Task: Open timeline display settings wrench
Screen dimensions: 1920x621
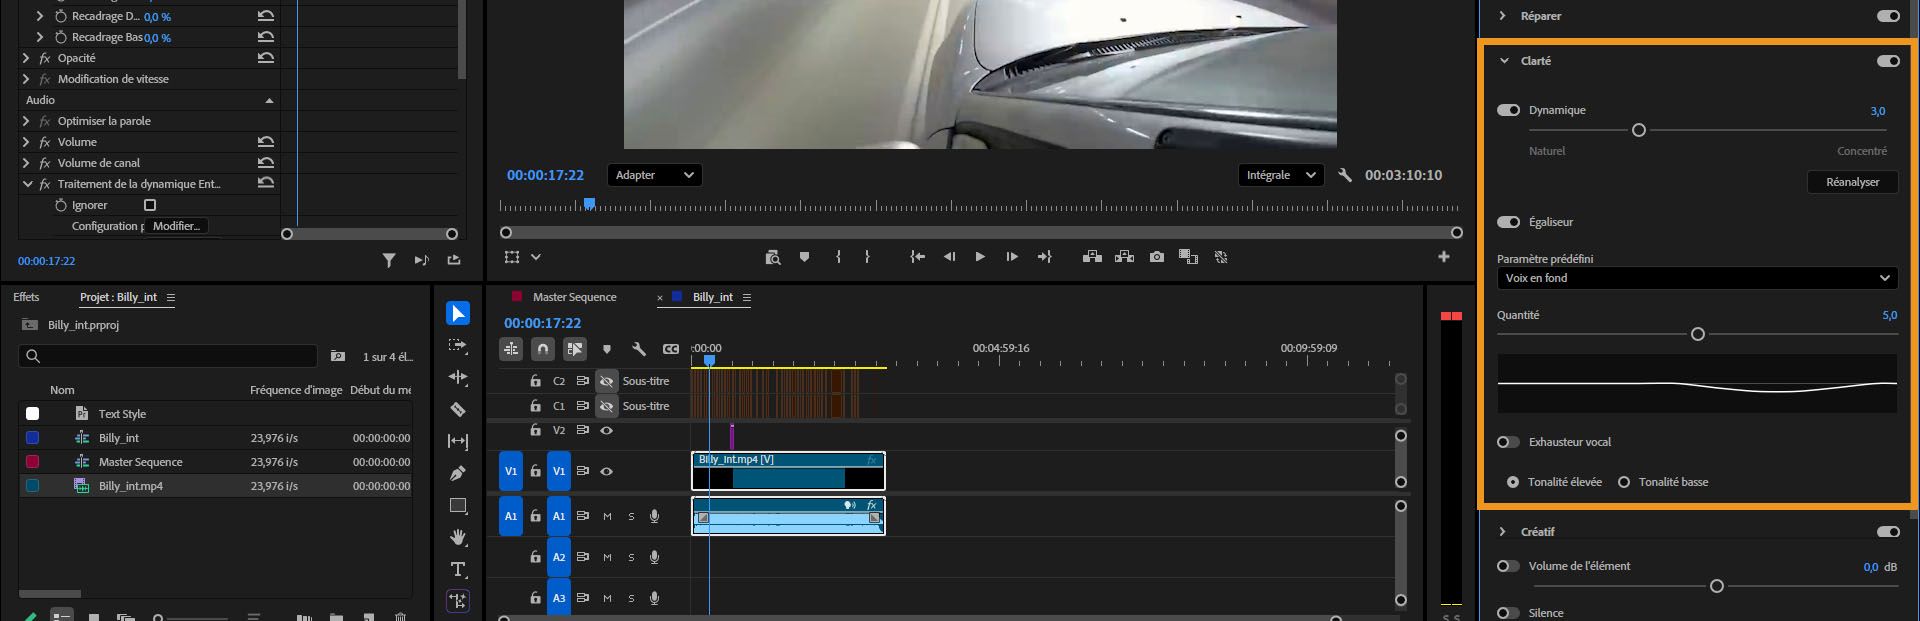Action: click(x=638, y=349)
